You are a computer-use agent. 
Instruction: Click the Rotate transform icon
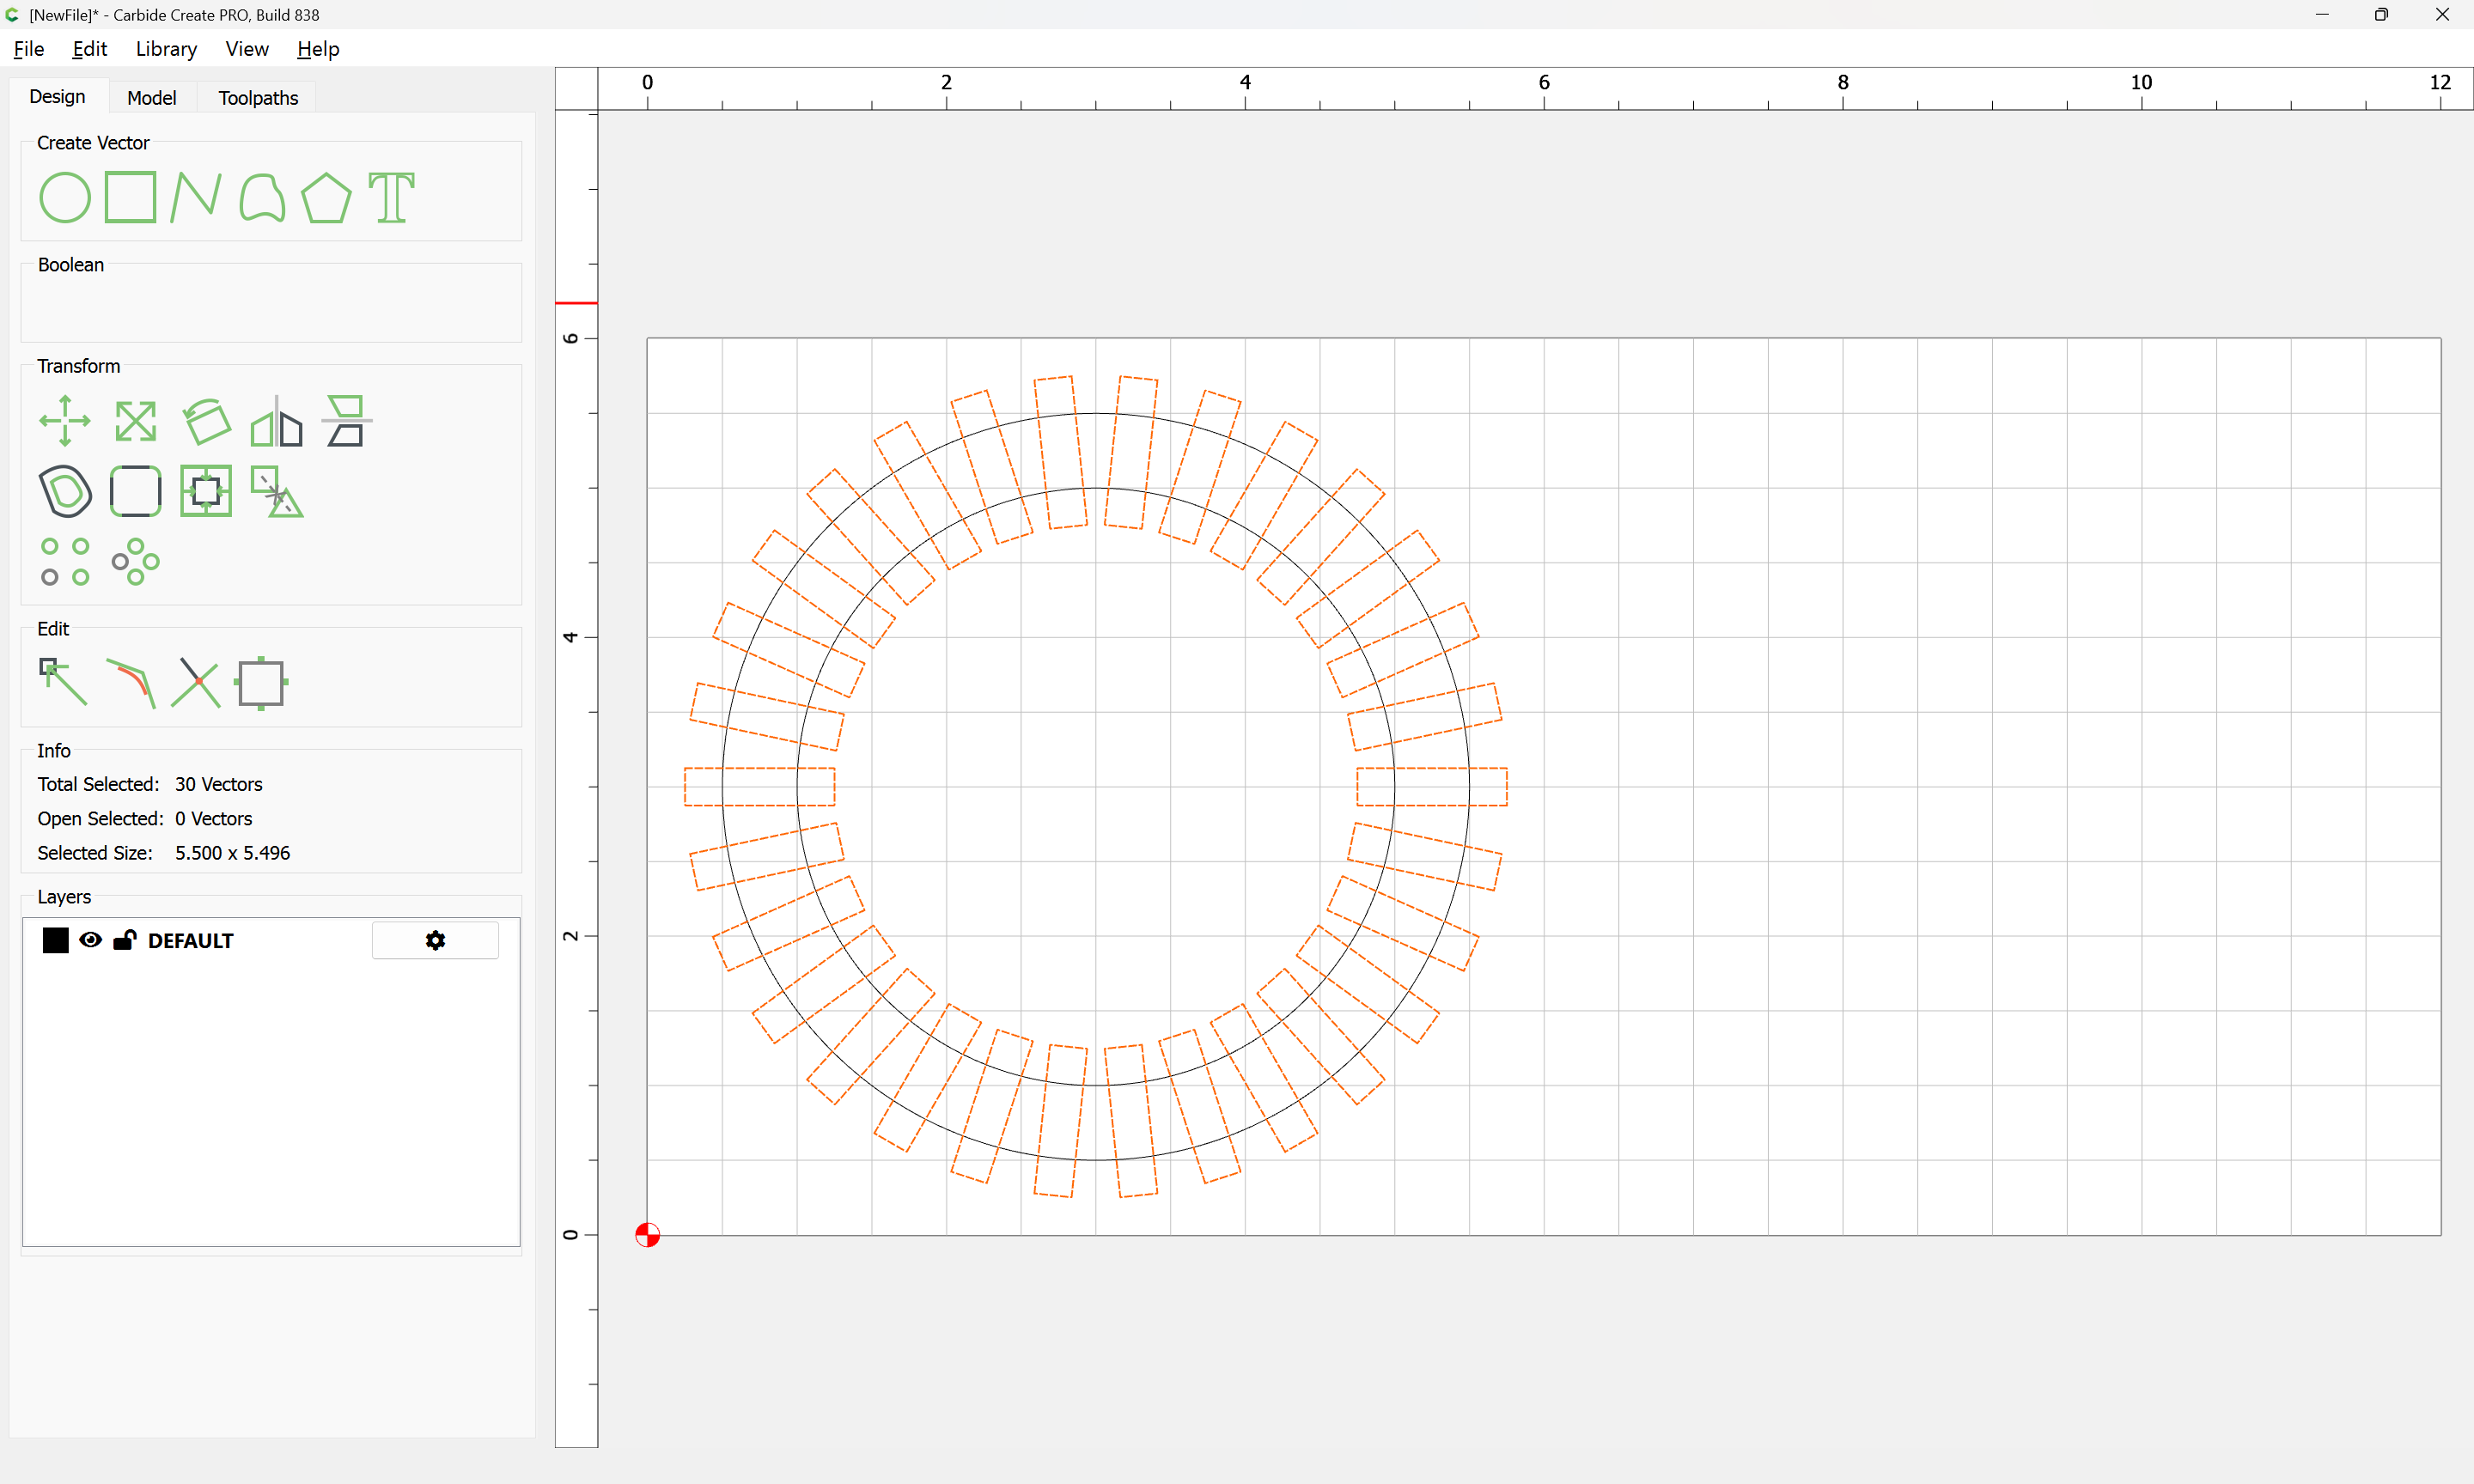[207, 421]
